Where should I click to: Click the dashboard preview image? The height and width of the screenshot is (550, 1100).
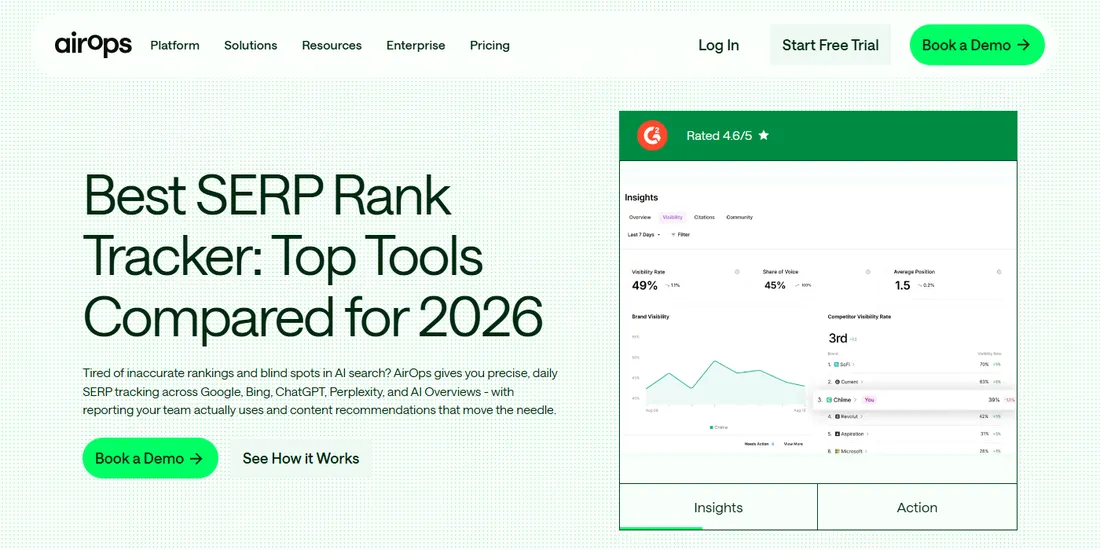pos(818,321)
